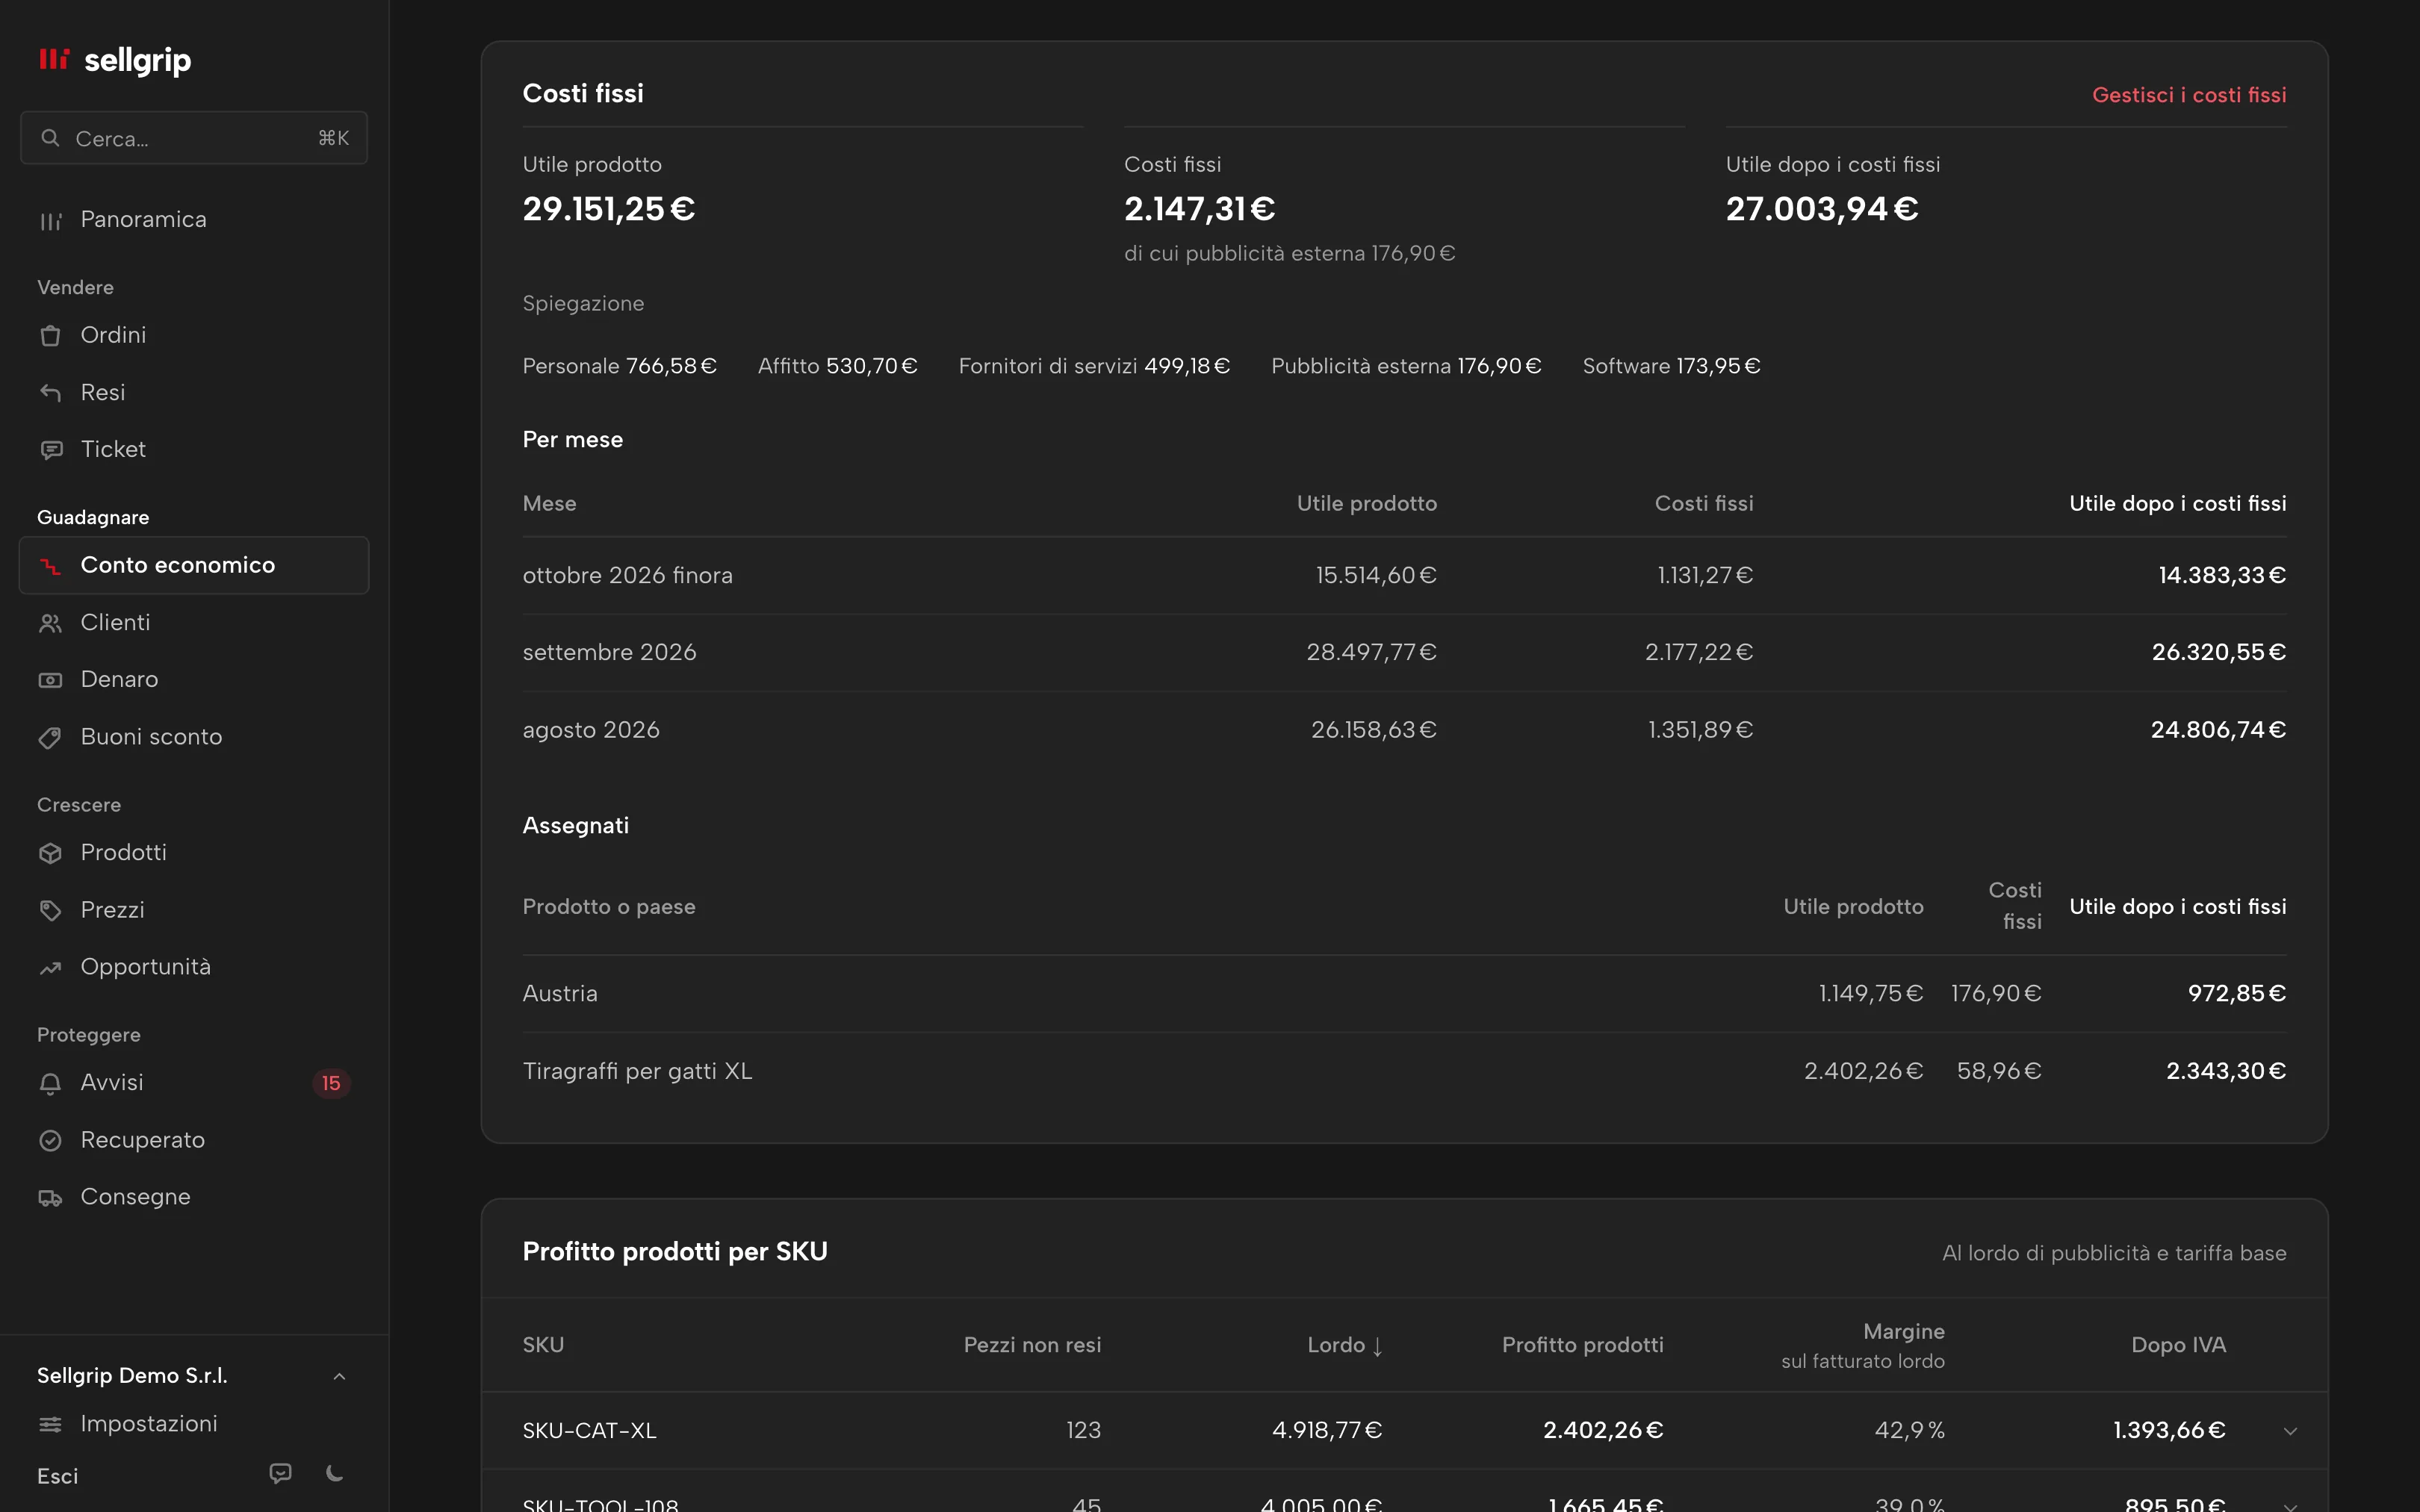
Task: Click the sellgrip logo
Action: coord(114,60)
